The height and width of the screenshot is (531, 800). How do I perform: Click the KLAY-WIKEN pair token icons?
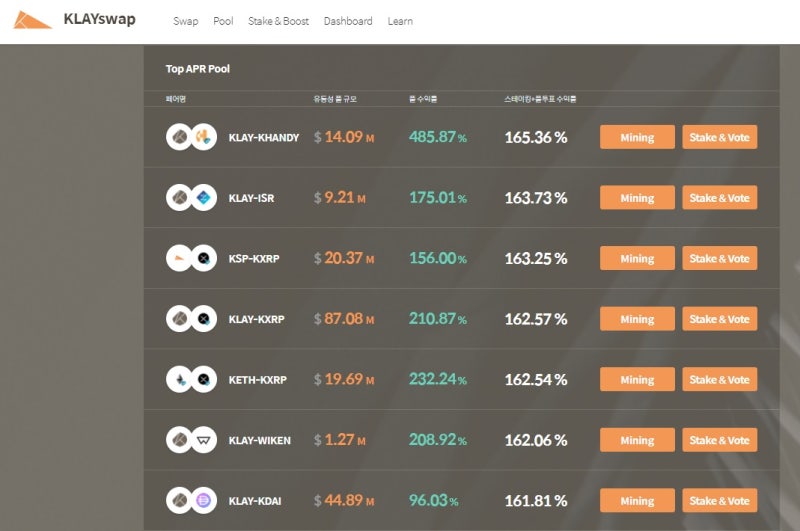point(191,440)
